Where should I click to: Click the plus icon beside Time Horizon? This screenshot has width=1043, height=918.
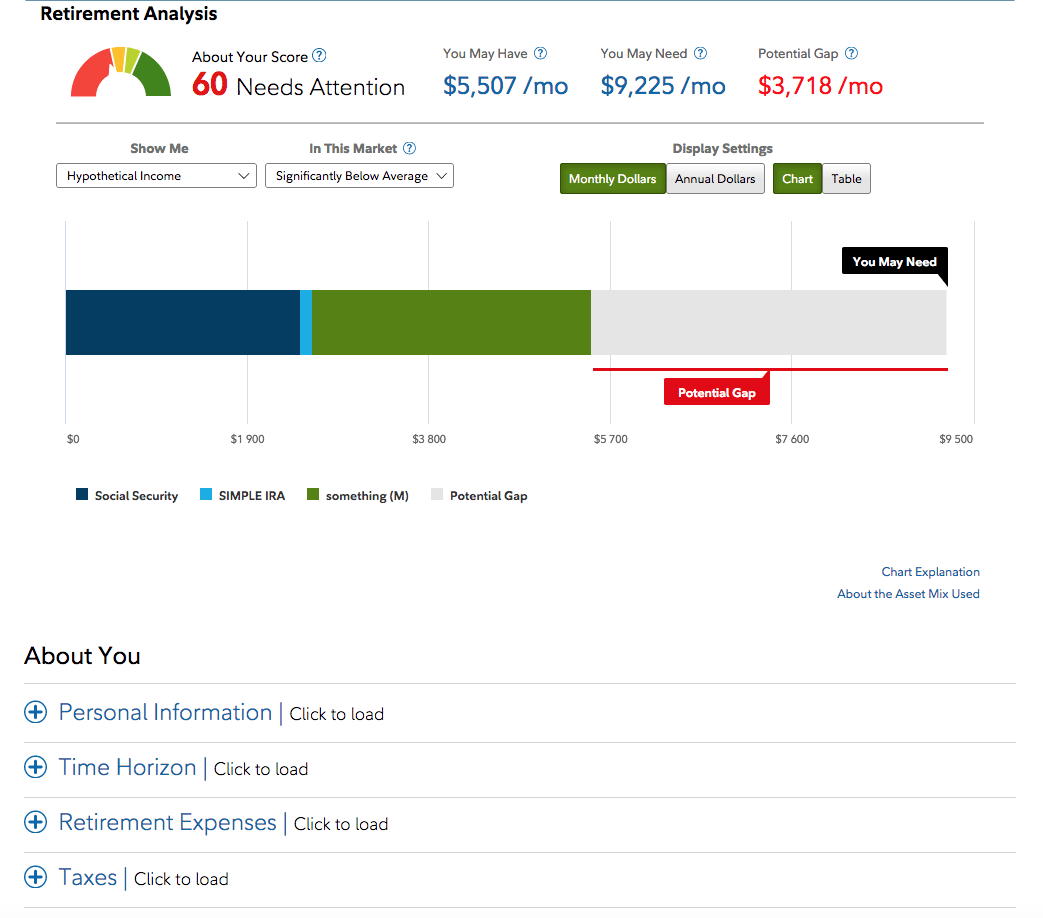[x=36, y=767]
